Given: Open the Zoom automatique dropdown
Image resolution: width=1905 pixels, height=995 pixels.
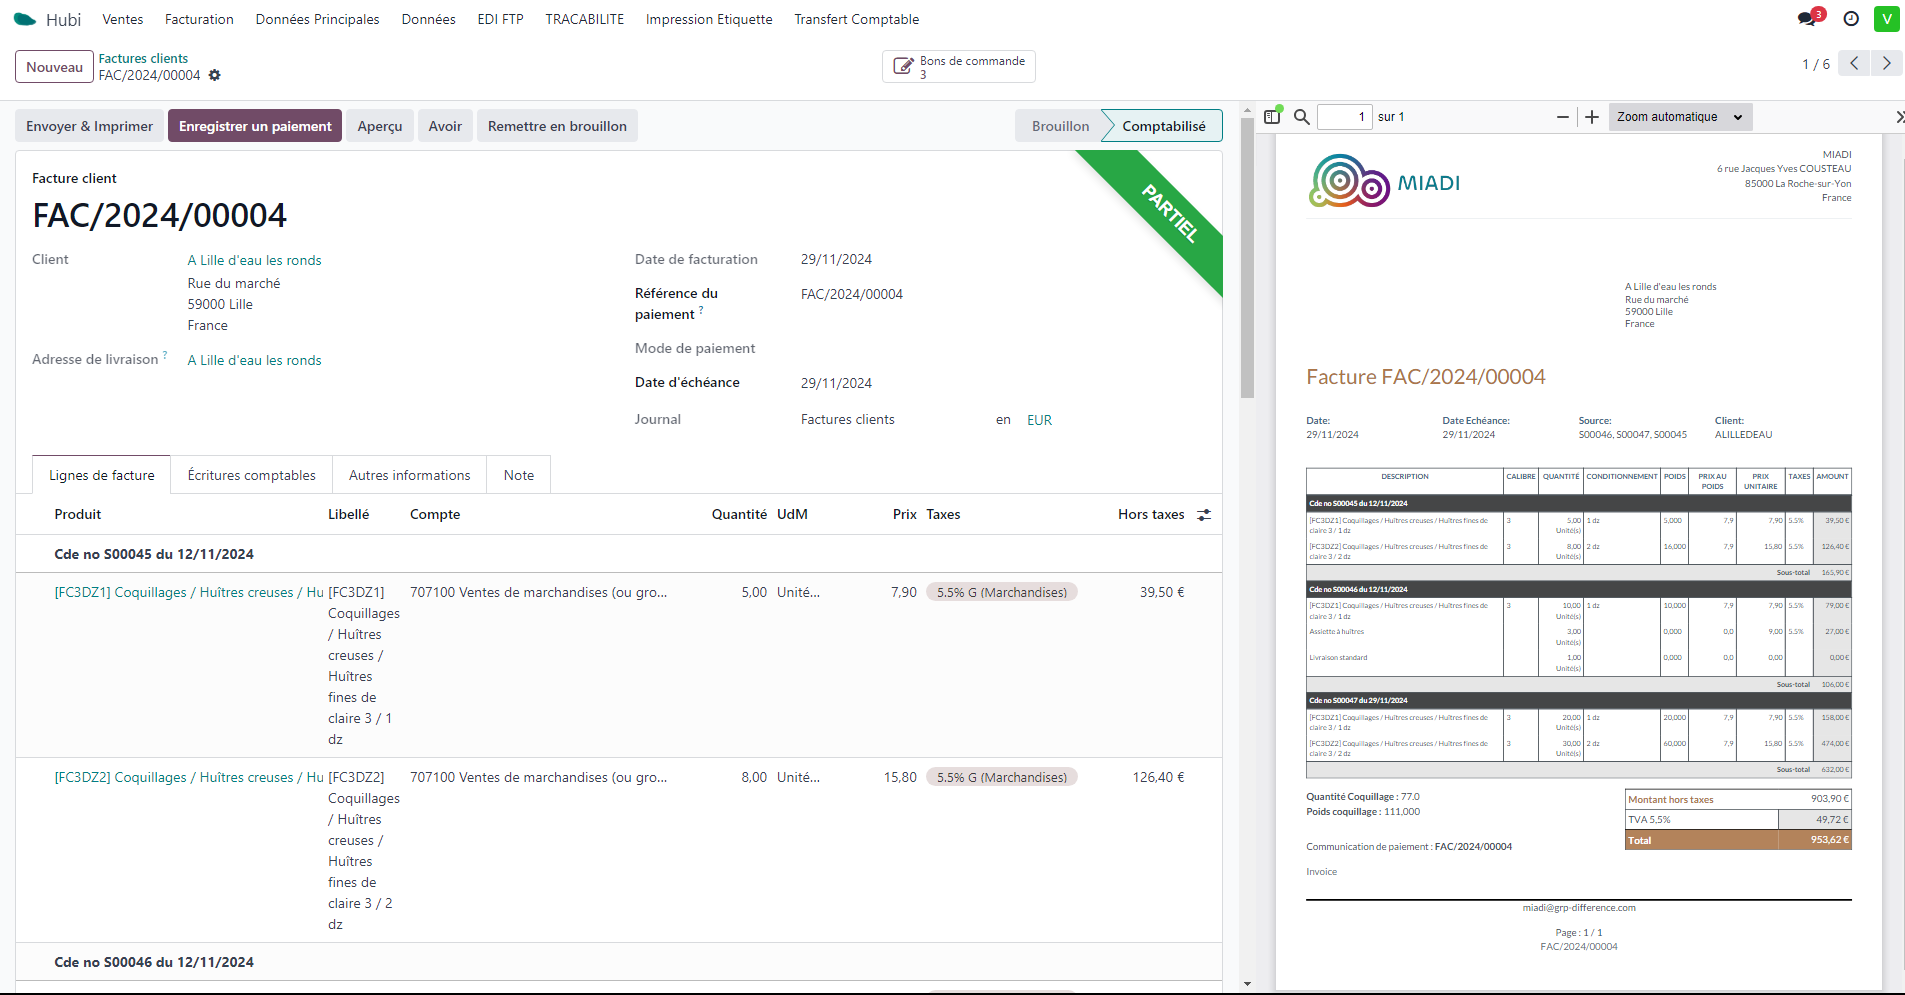Looking at the screenshot, I should coord(1679,117).
